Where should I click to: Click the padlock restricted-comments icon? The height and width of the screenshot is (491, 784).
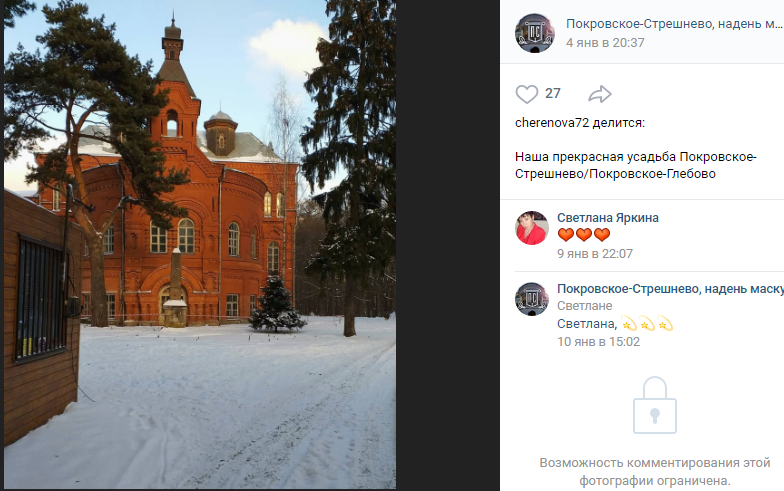(654, 406)
